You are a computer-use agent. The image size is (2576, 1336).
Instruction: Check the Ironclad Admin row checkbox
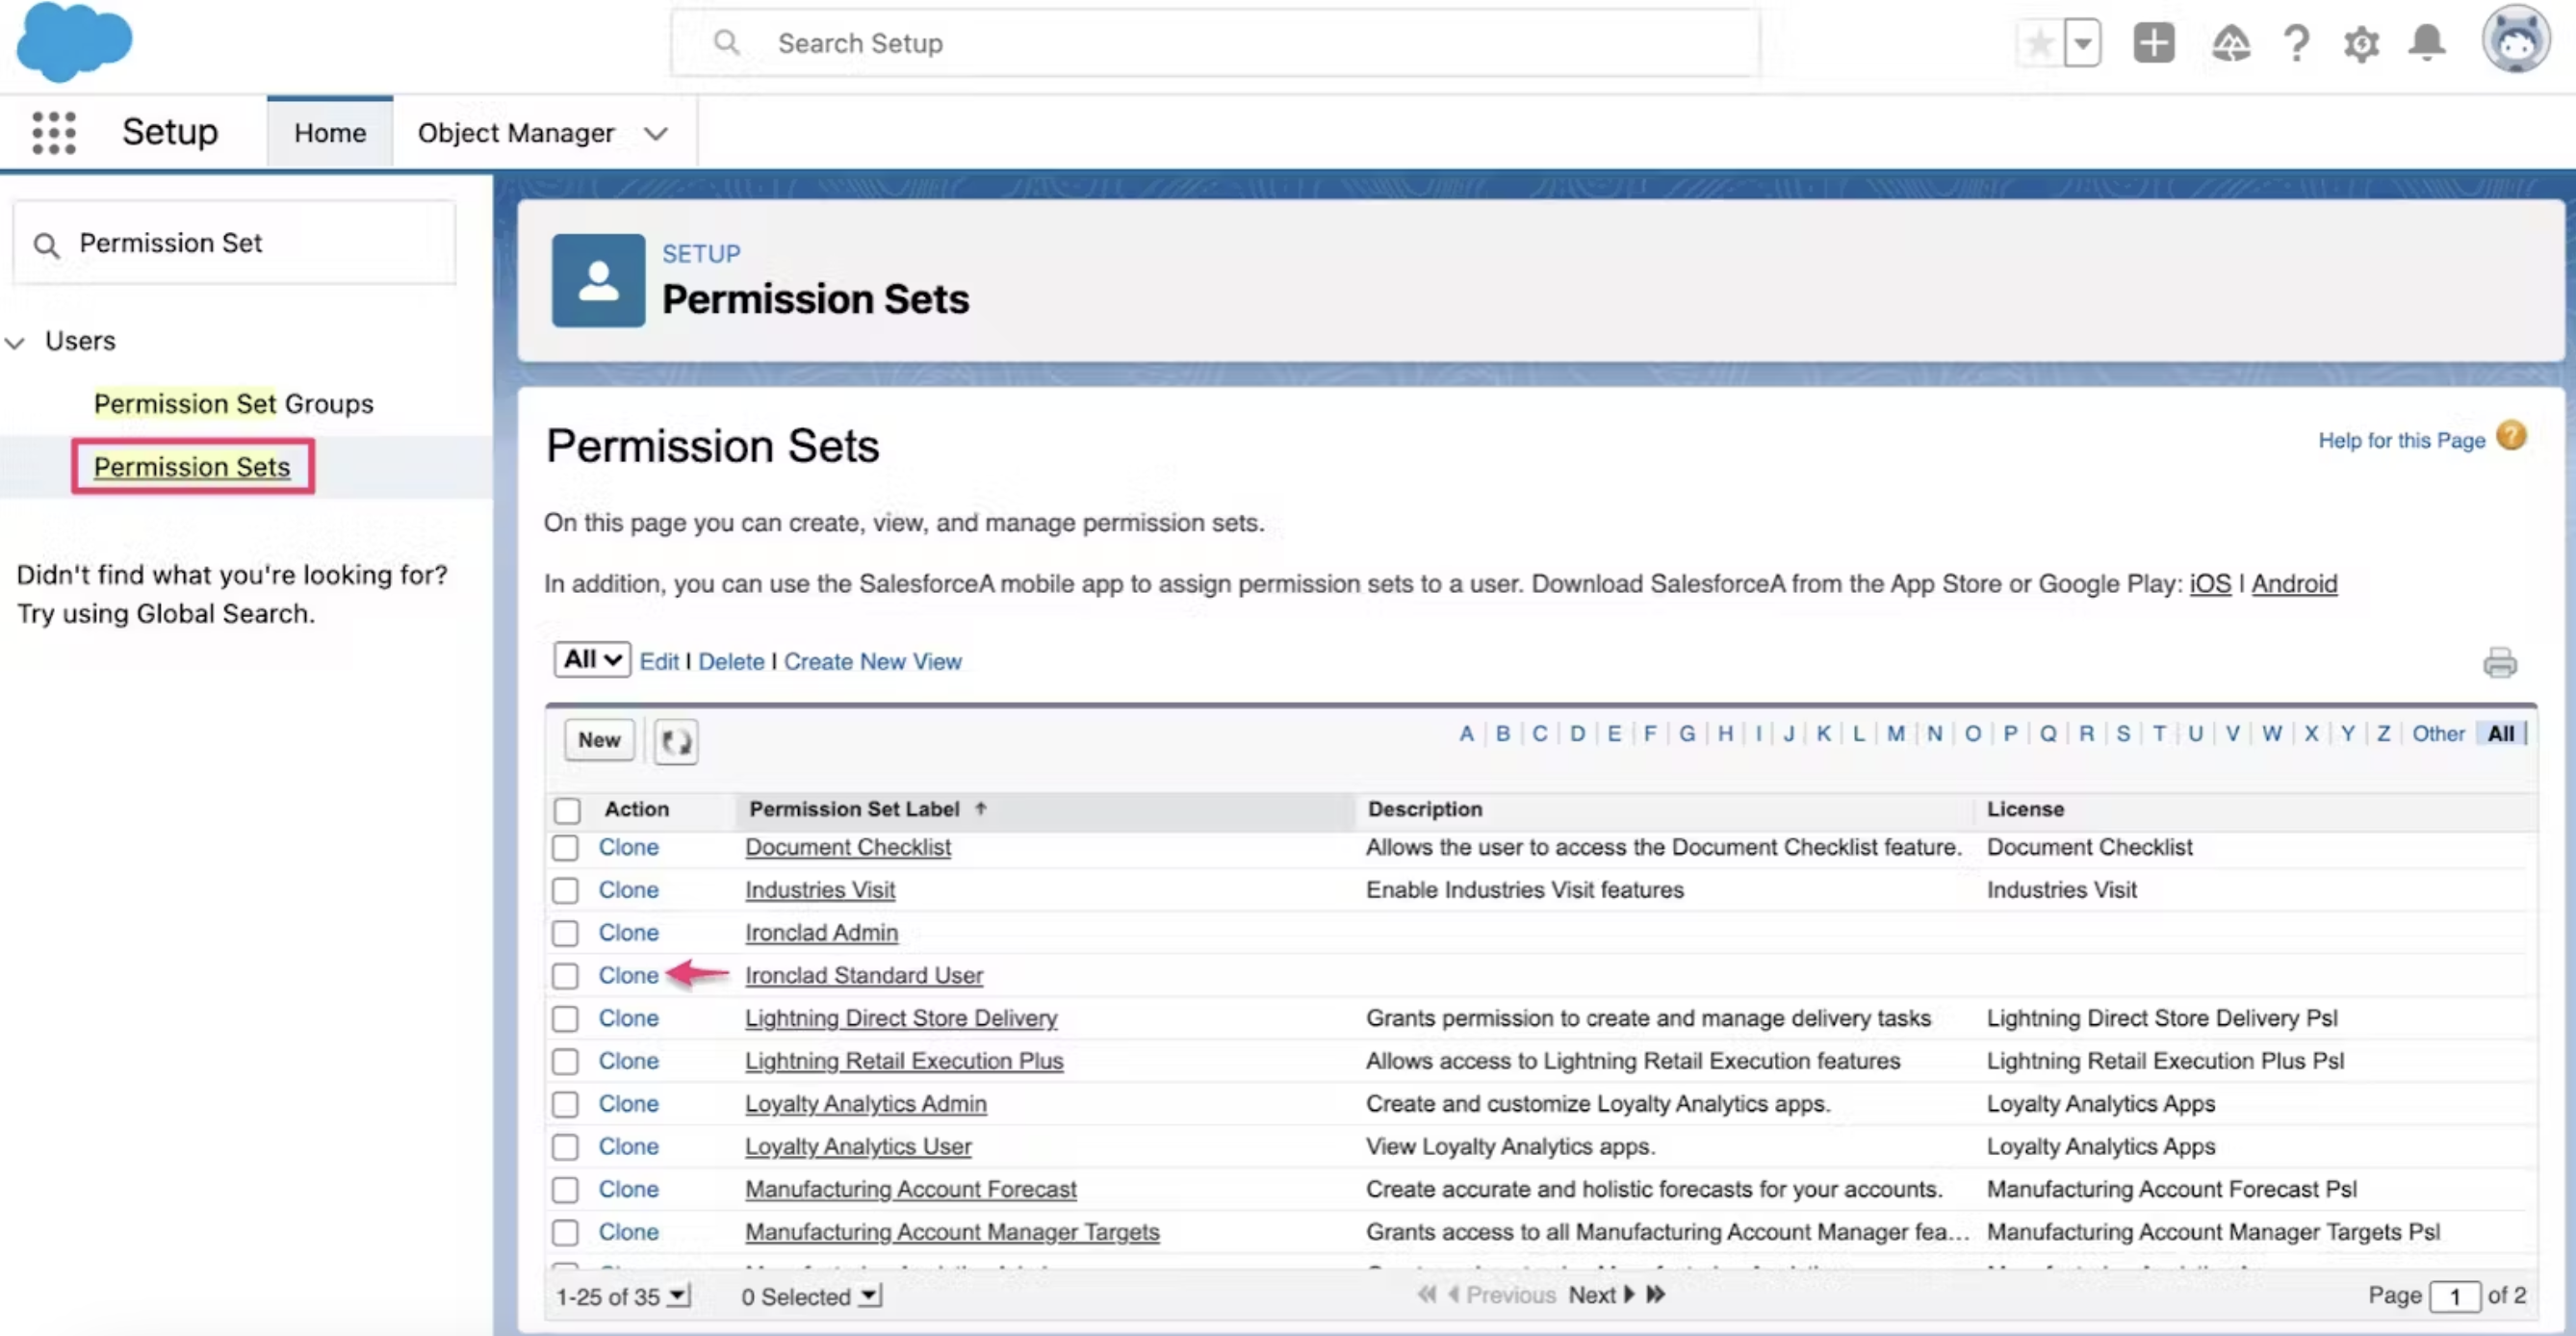pyautogui.click(x=565, y=933)
